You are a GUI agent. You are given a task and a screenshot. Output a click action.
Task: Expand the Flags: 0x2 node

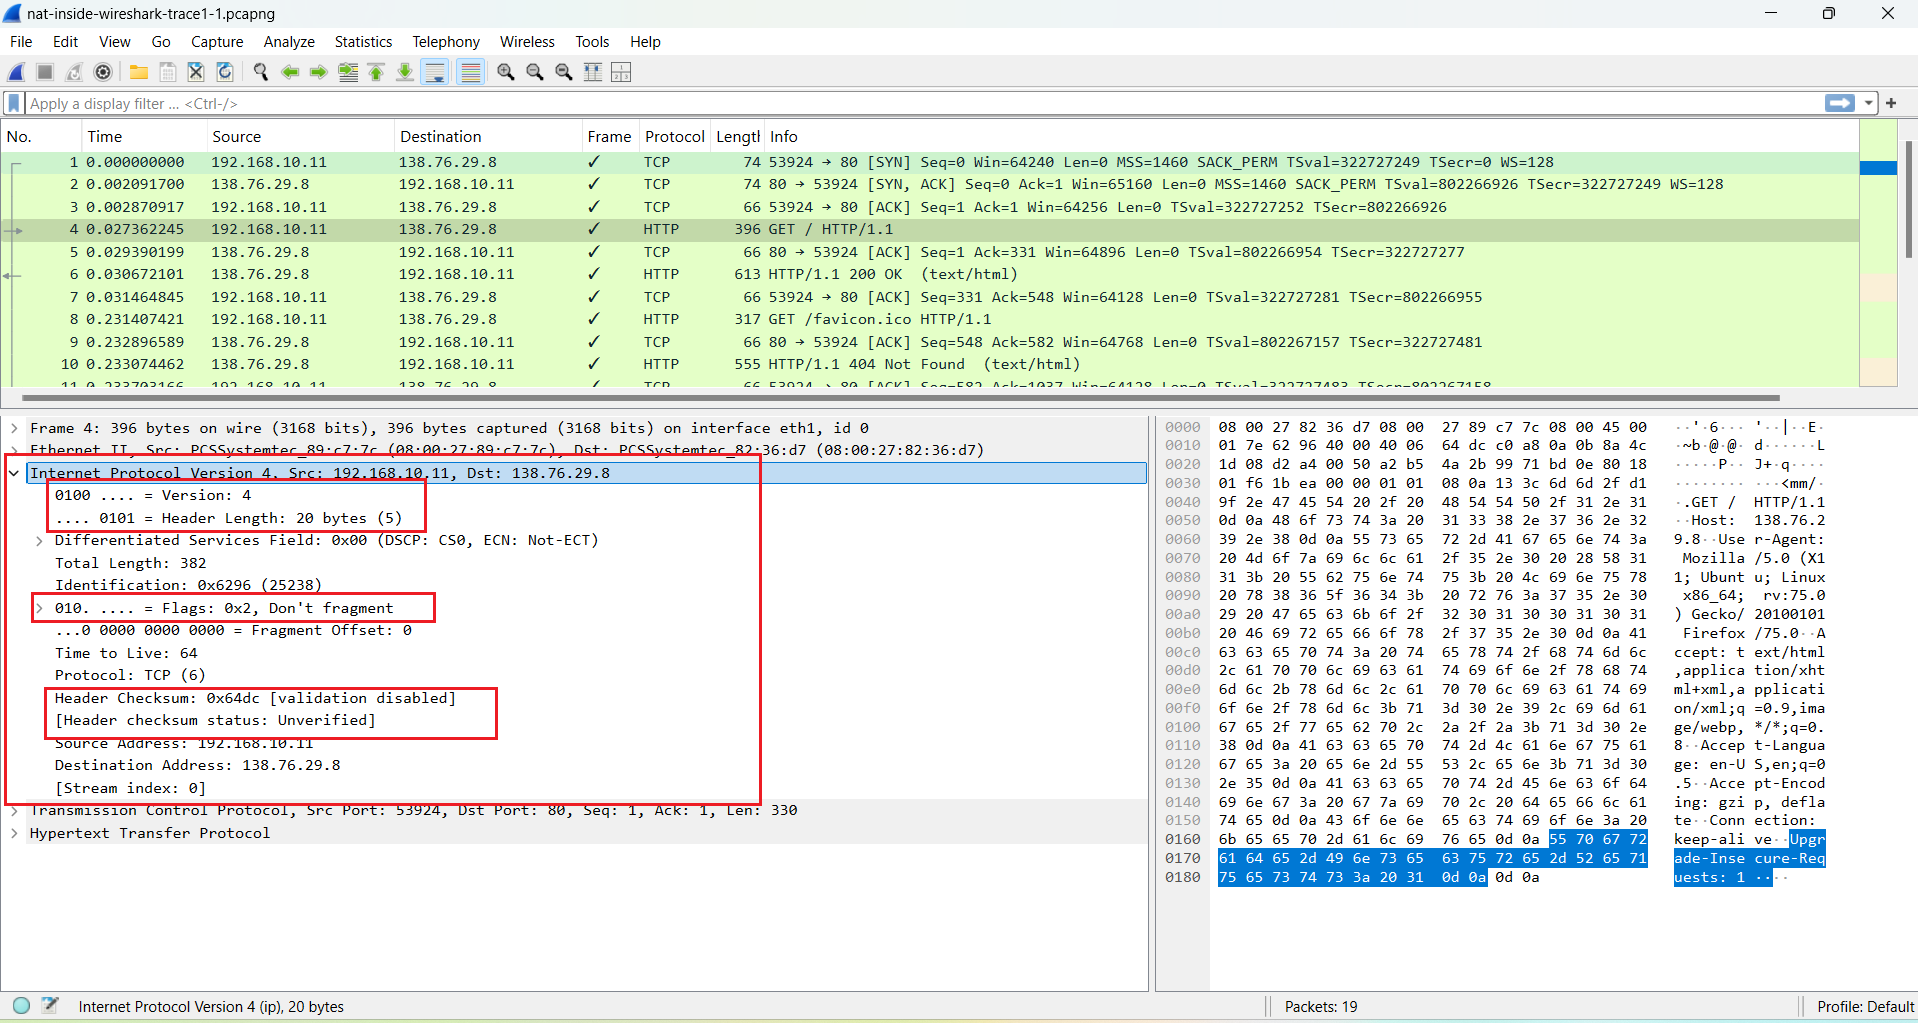point(39,608)
